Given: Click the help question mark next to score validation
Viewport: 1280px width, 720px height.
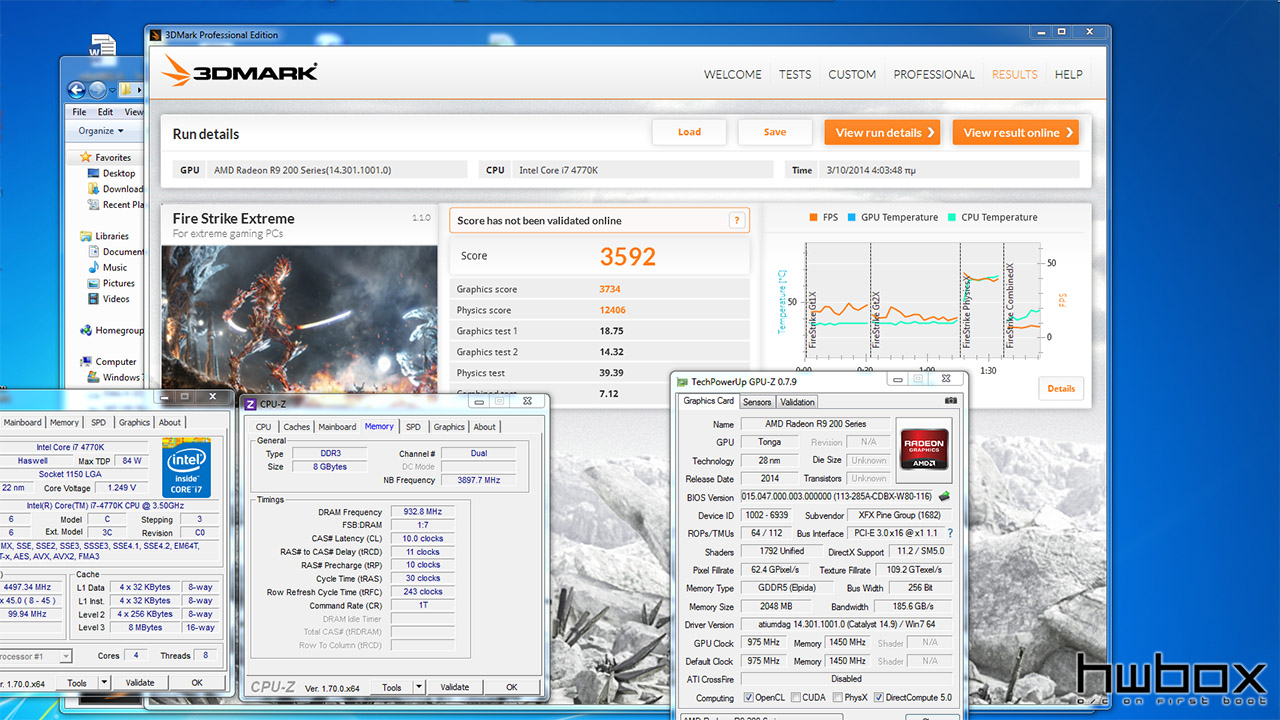Looking at the screenshot, I should point(737,221).
